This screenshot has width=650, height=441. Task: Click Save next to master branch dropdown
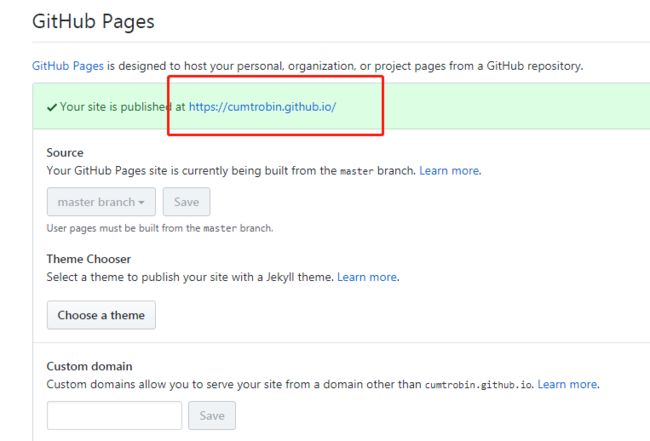(187, 202)
